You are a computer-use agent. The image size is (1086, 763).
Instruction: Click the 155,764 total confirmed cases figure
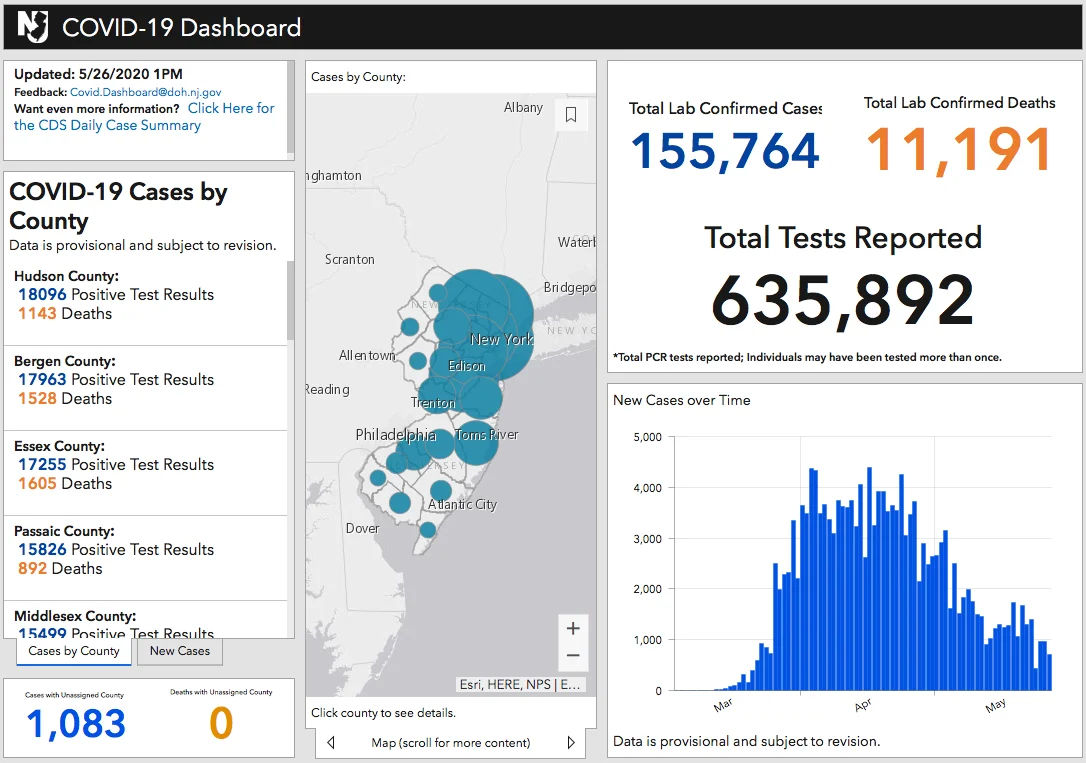(x=725, y=150)
